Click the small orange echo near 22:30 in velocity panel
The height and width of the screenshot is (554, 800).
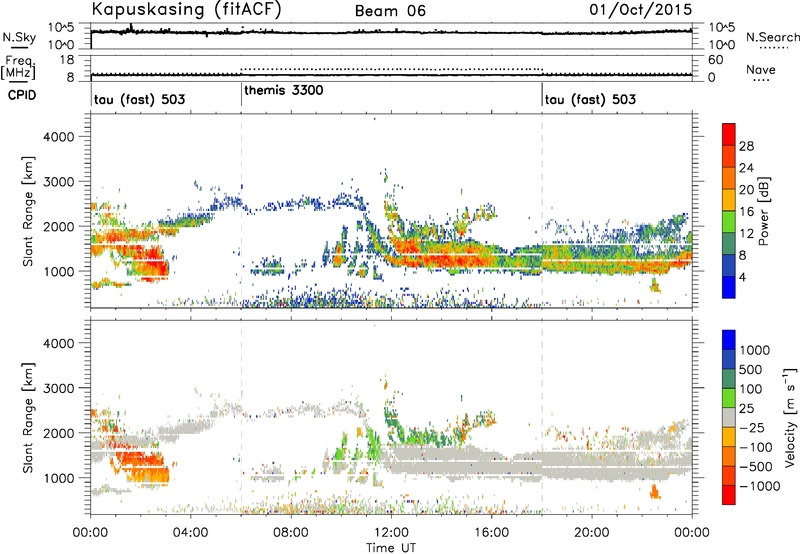655,492
